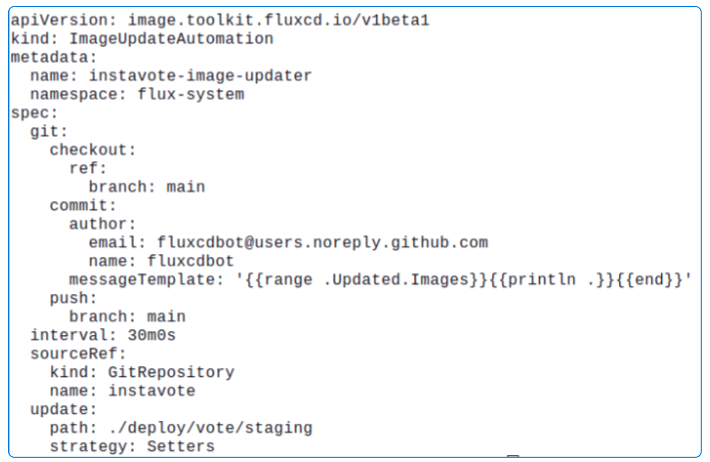
Task: Click the git key under spec
Action: [x=49, y=131]
